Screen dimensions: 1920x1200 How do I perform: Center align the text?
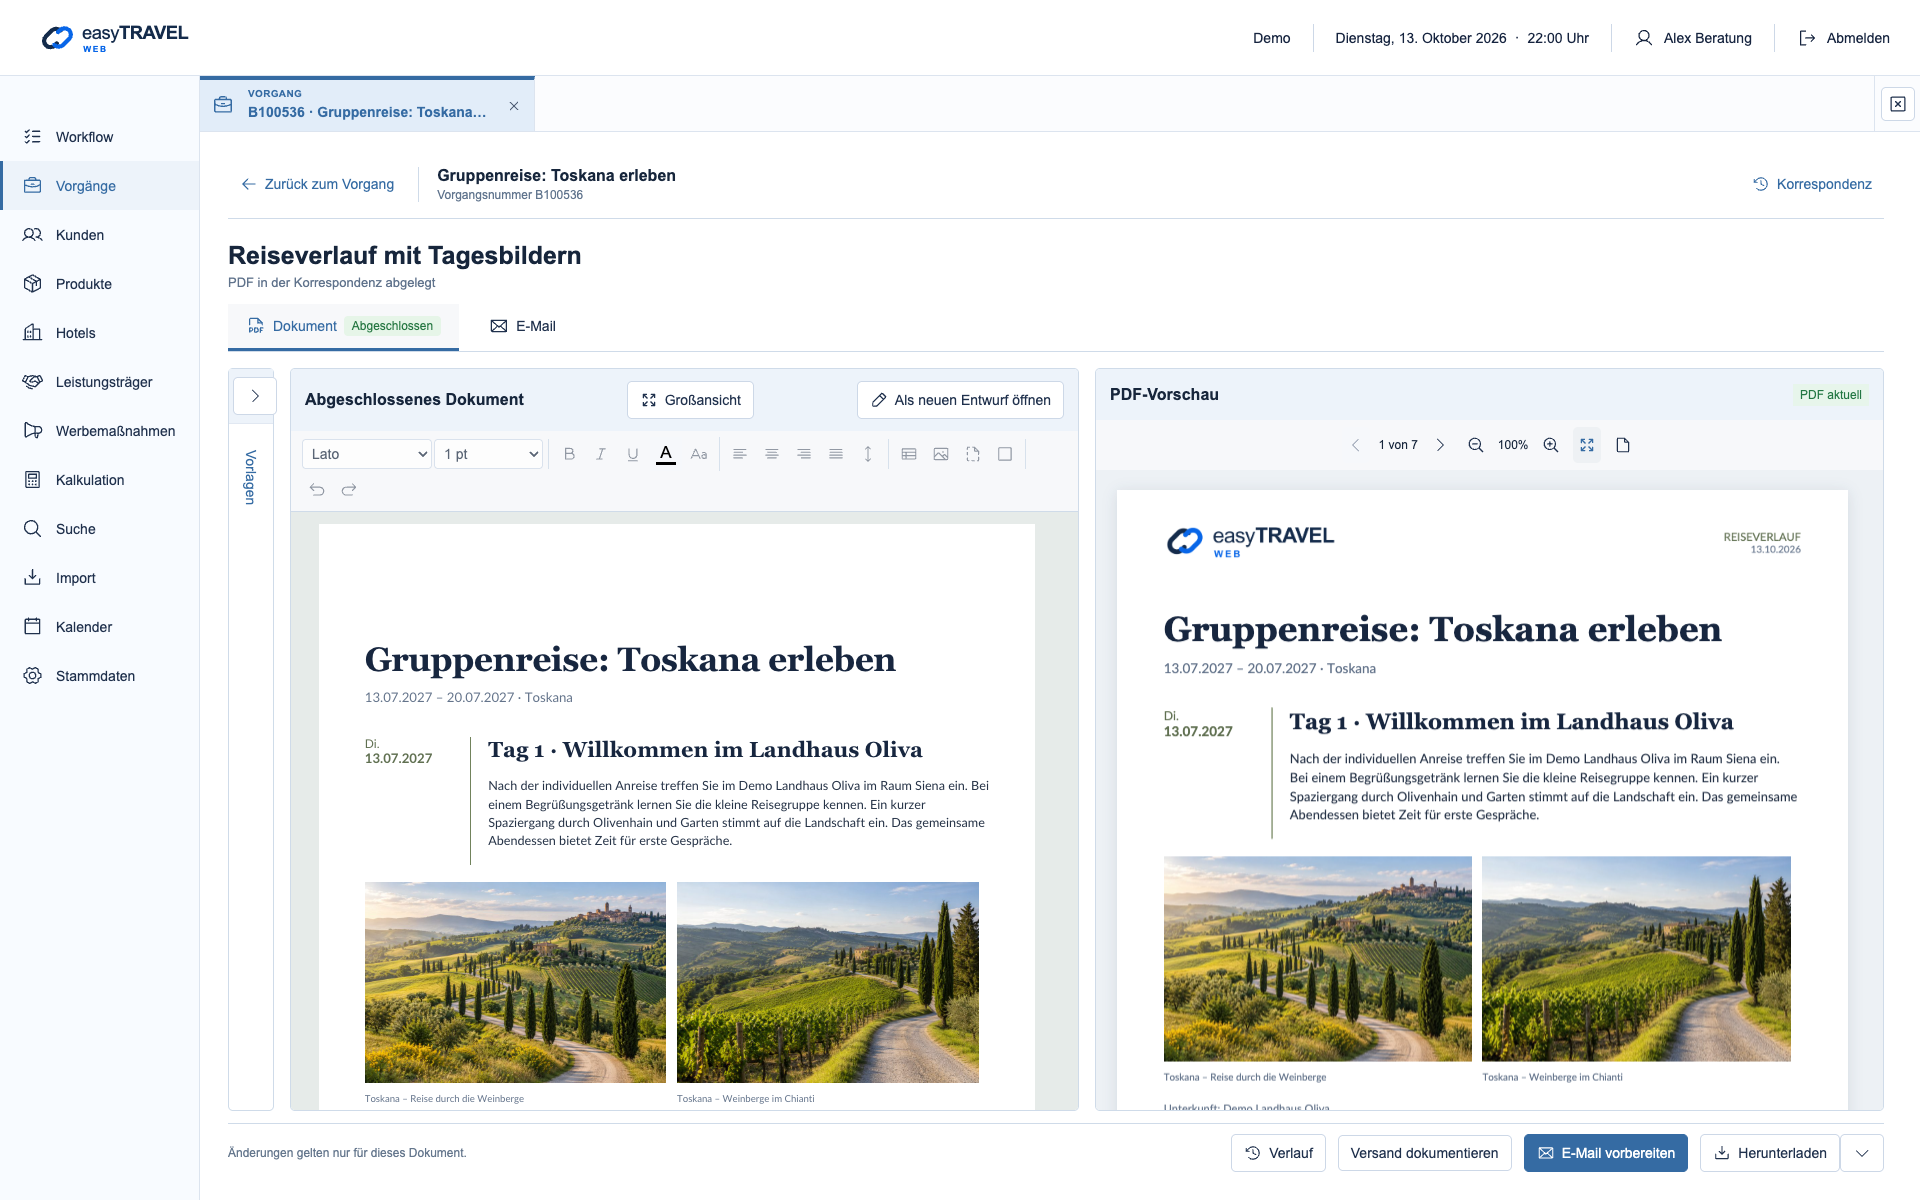click(772, 454)
